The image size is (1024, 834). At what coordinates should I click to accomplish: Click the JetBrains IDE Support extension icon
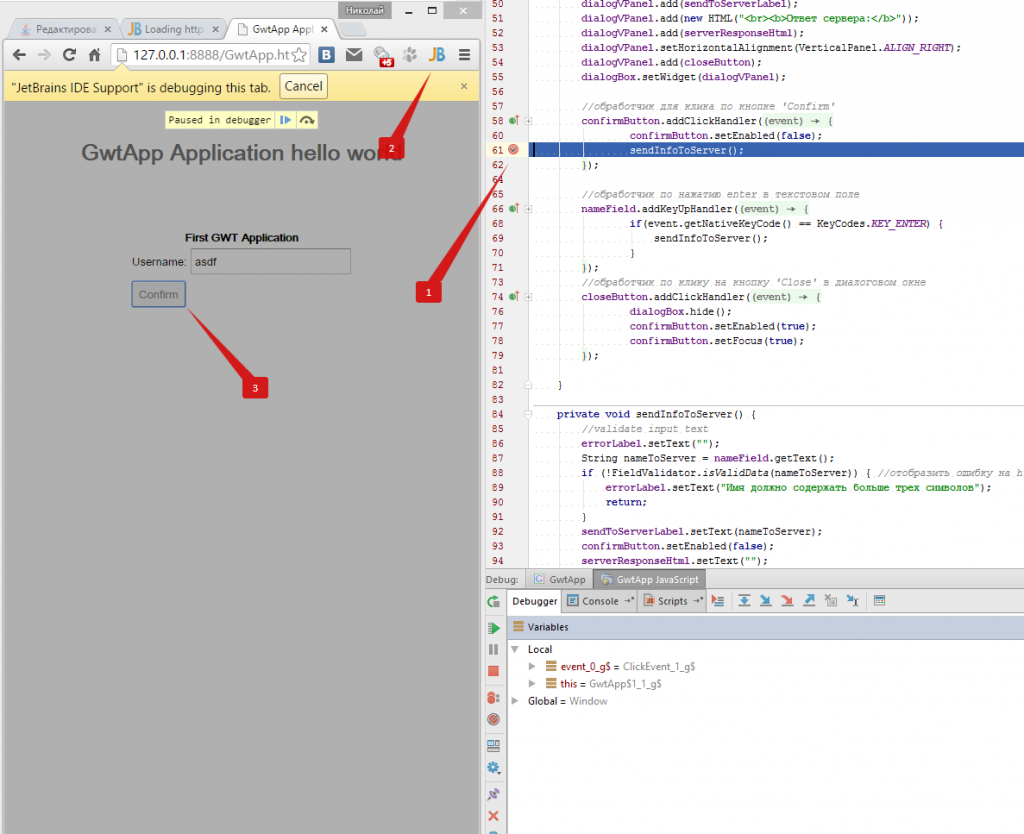pos(437,55)
